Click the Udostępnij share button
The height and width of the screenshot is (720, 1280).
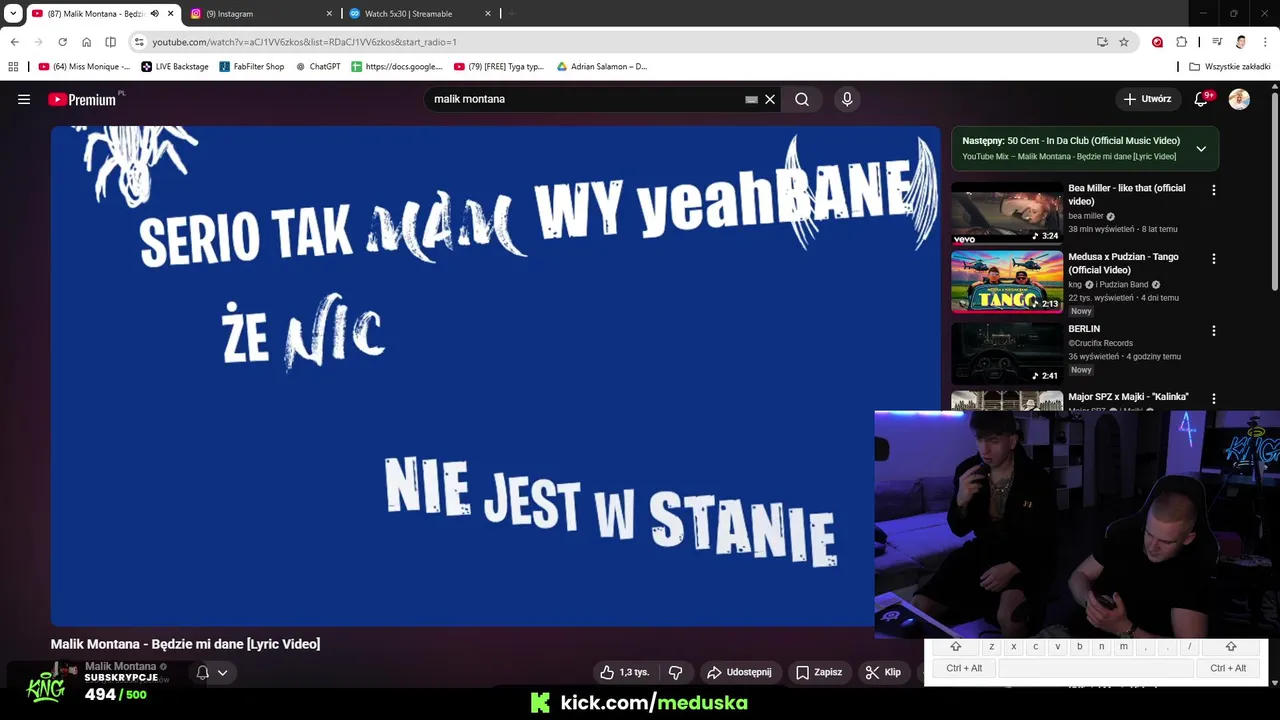click(739, 672)
